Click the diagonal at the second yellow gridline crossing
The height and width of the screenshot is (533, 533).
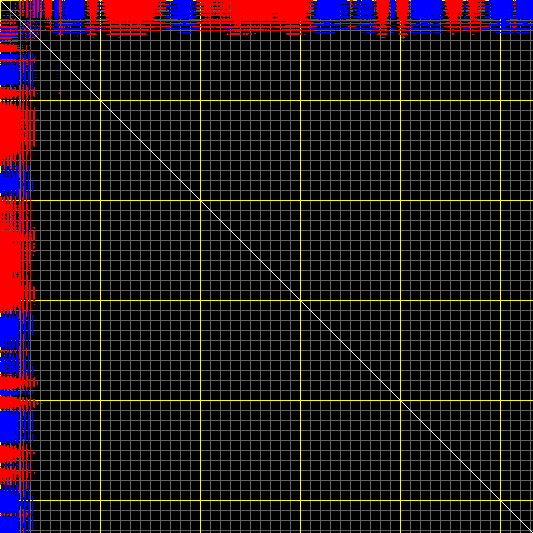[x=201, y=201]
